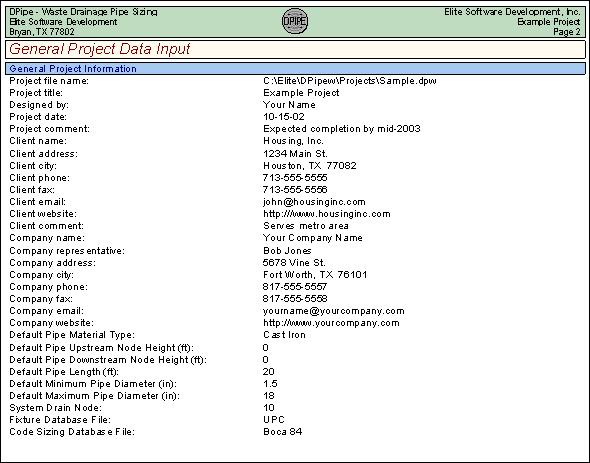Click the Sample.dpw project file path

click(350, 81)
